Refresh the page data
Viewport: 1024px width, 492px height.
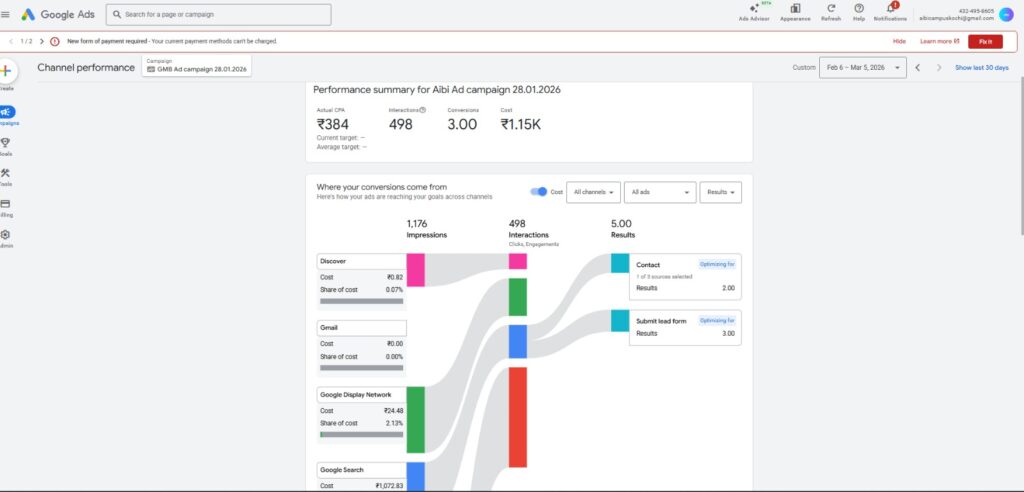[x=830, y=11]
